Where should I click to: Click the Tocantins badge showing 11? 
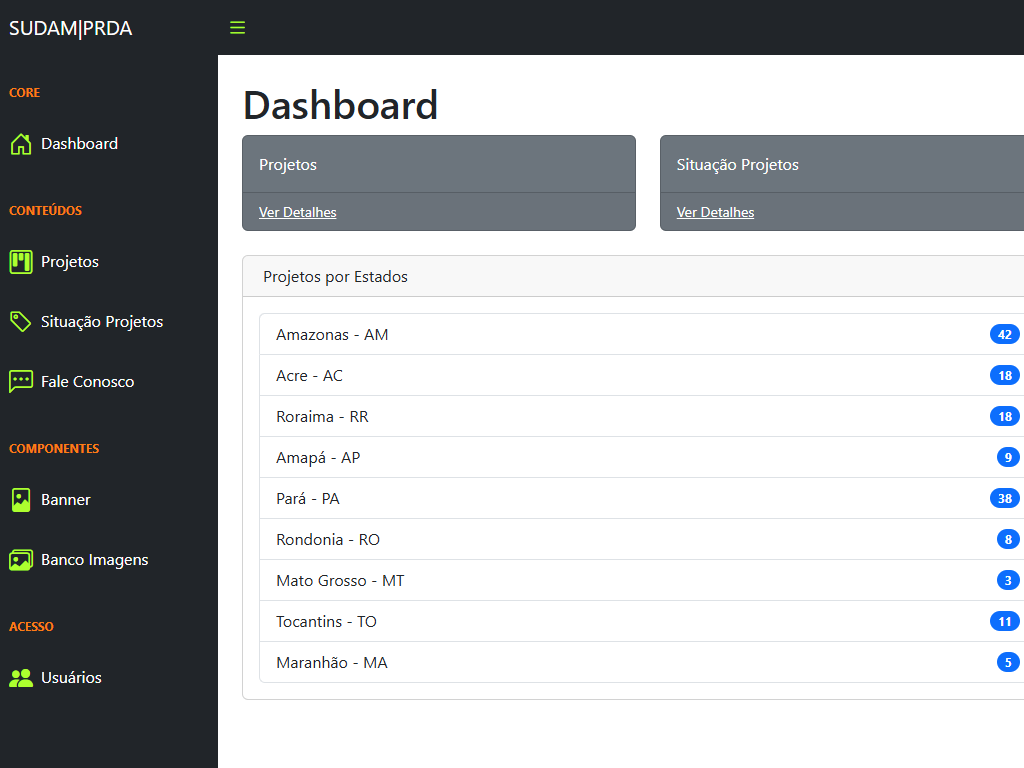pos(1004,621)
